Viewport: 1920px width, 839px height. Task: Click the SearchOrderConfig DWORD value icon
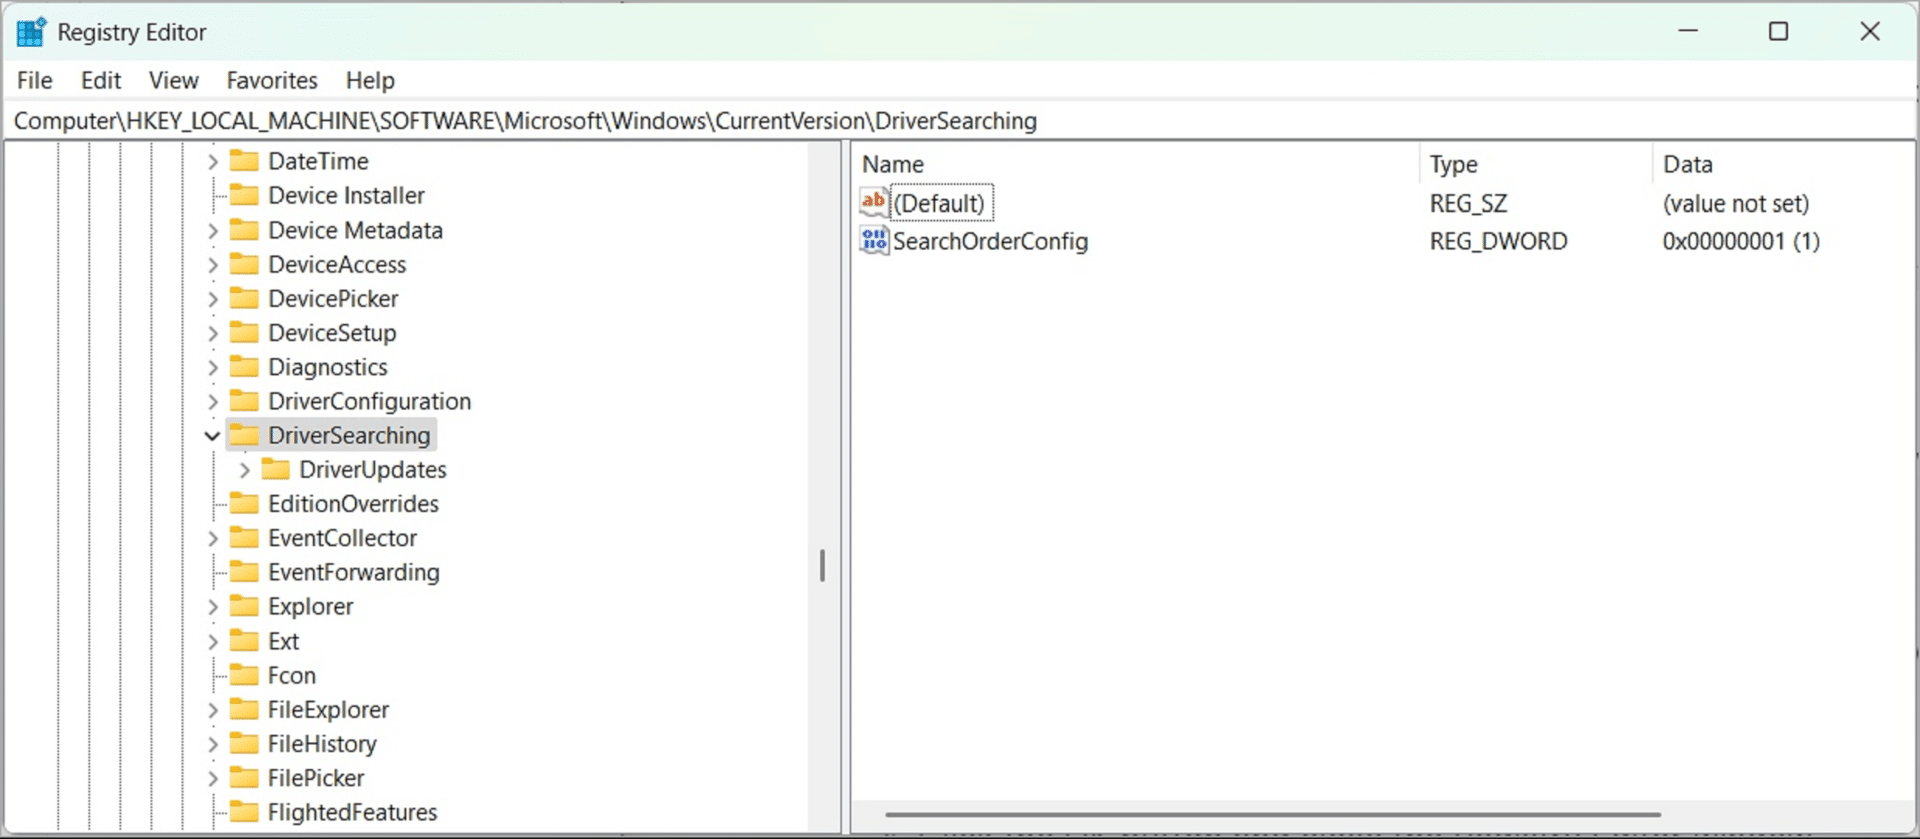[x=874, y=241]
